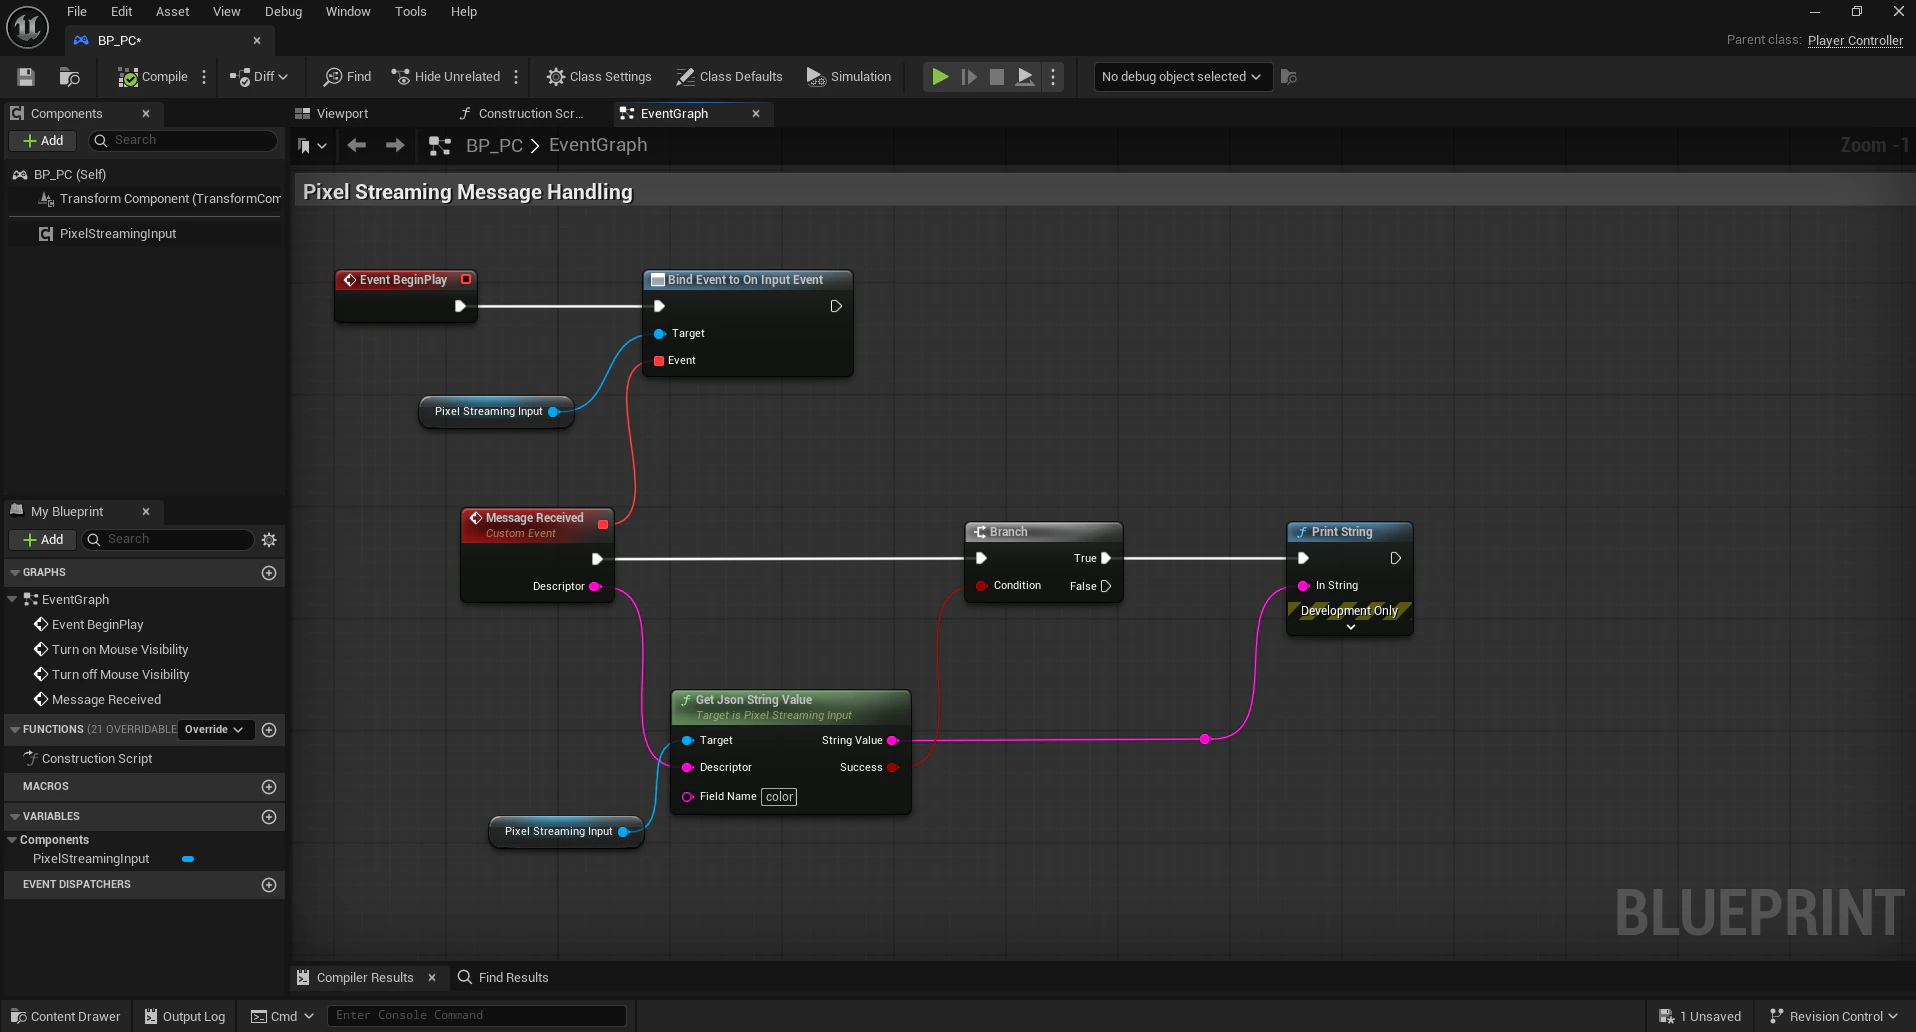
Task: Click the Stop play button
Action: pyautogui.click(x=997, y=77)
